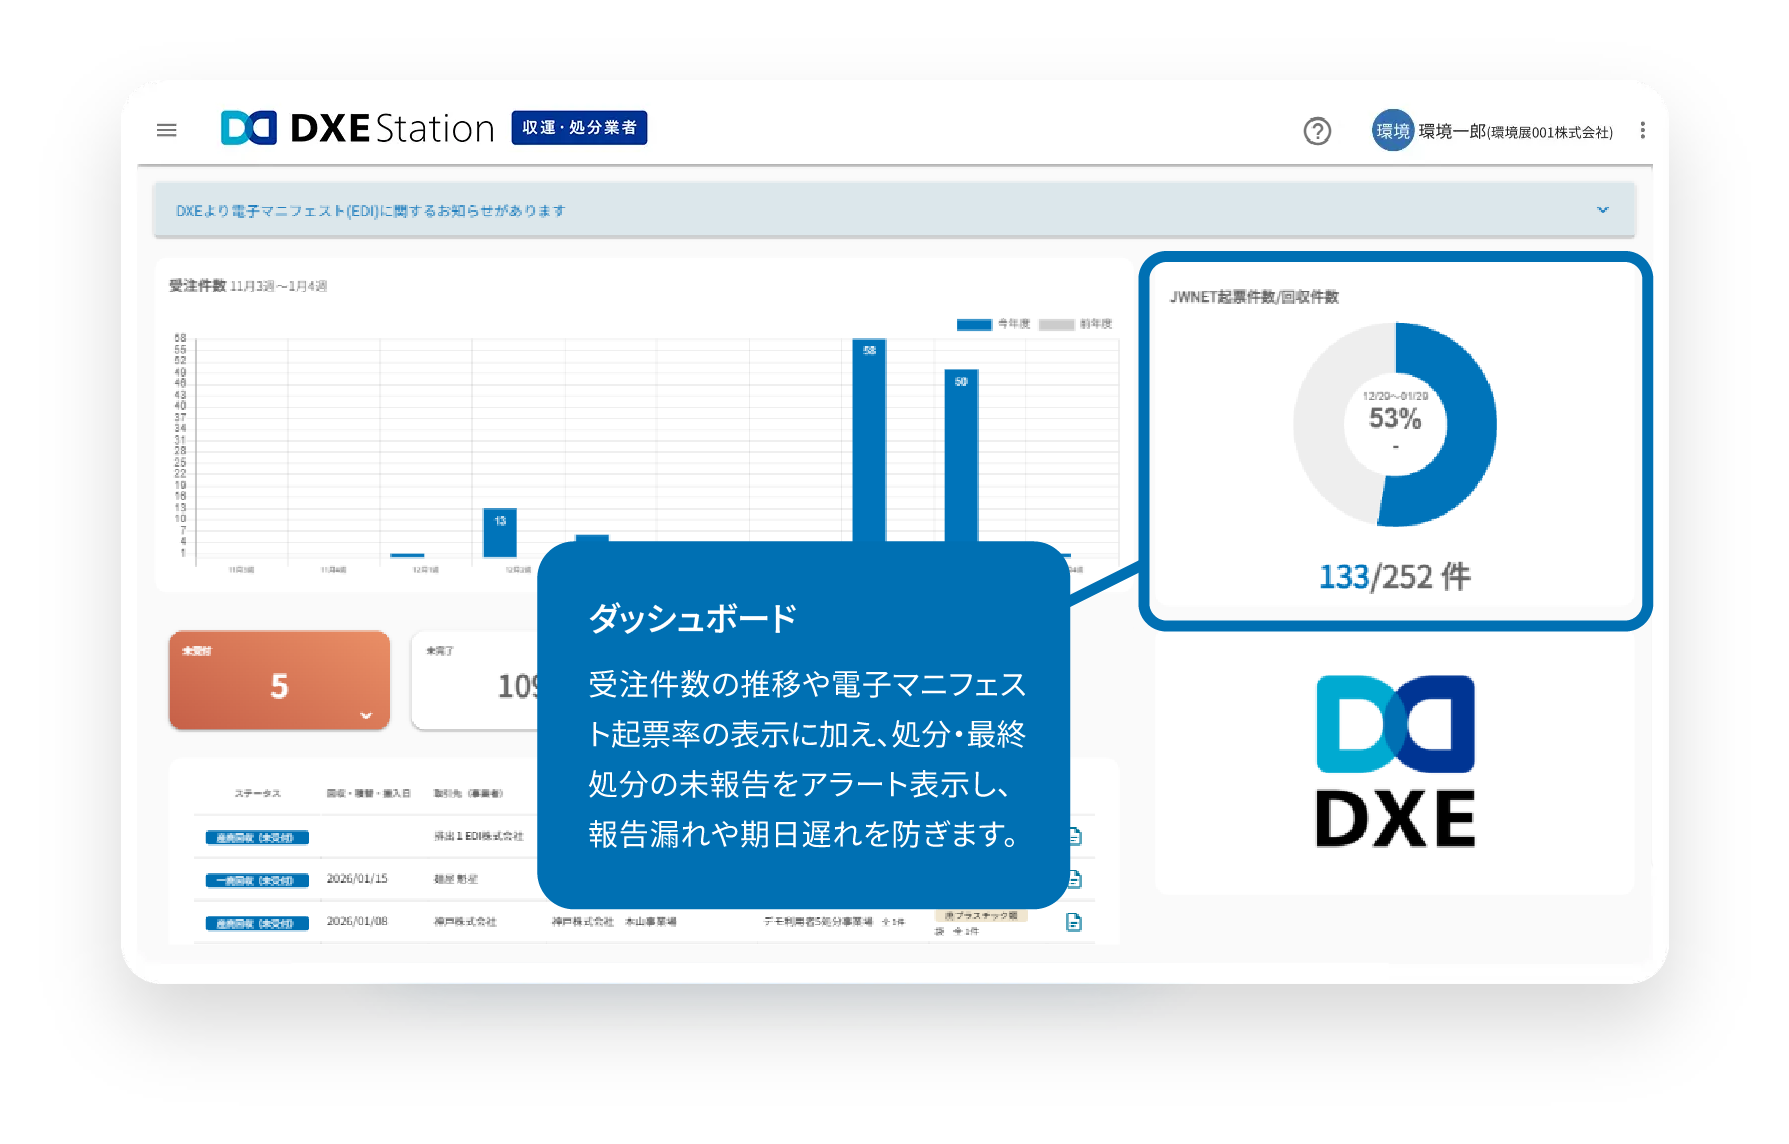Screen dimensions: 1789x1144
Task: Toggle the 前年度 legend swatch
Action: click(1056, 324)
